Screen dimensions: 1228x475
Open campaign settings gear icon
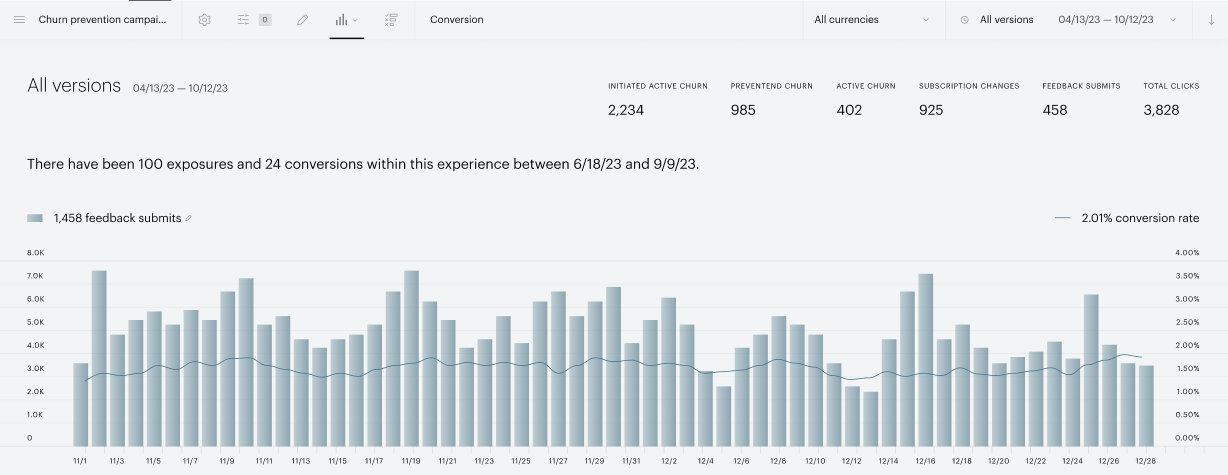pyautogui.click(x=205, y=20)
